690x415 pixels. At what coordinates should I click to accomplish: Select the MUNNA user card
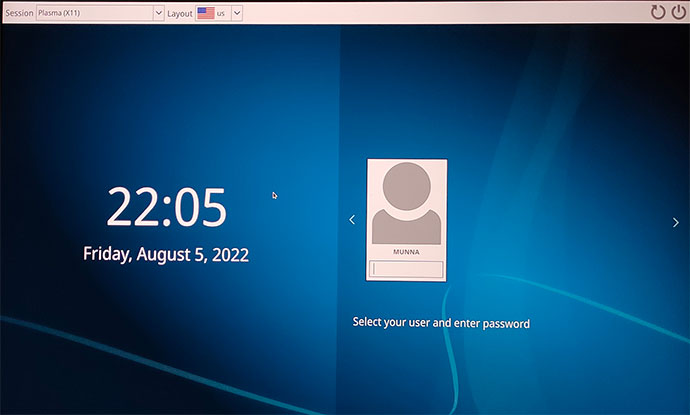point(406,220)
